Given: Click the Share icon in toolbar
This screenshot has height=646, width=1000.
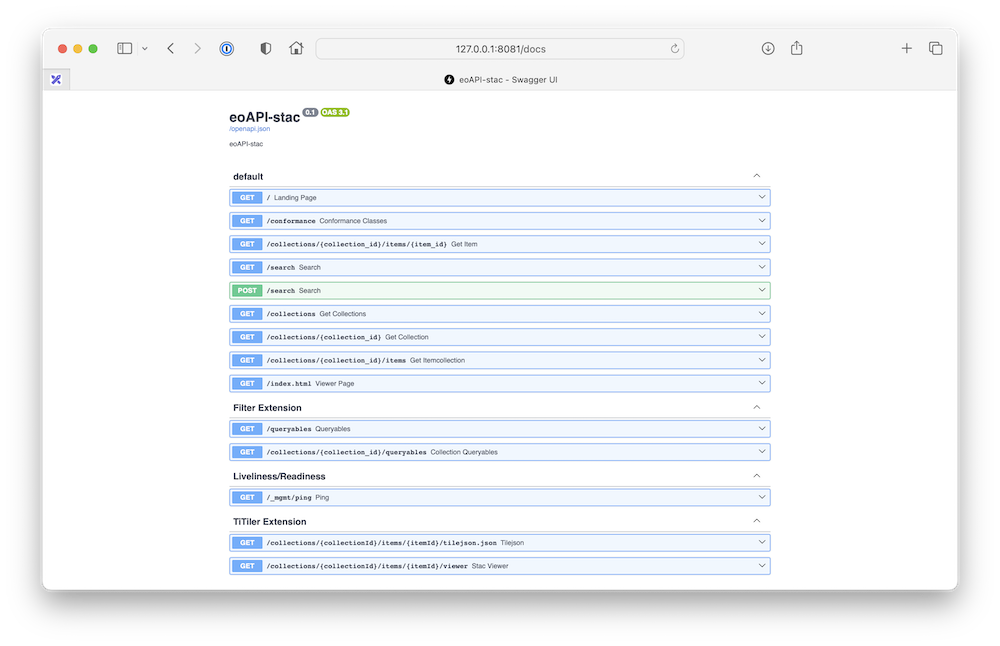Looking at the screenshot, I should (x=797, y=48).
